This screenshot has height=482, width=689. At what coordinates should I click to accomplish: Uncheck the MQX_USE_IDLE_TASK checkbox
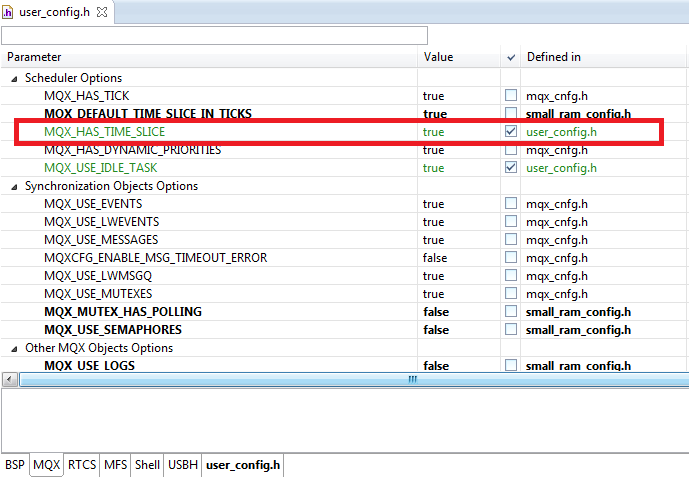[x=511, y=167]
